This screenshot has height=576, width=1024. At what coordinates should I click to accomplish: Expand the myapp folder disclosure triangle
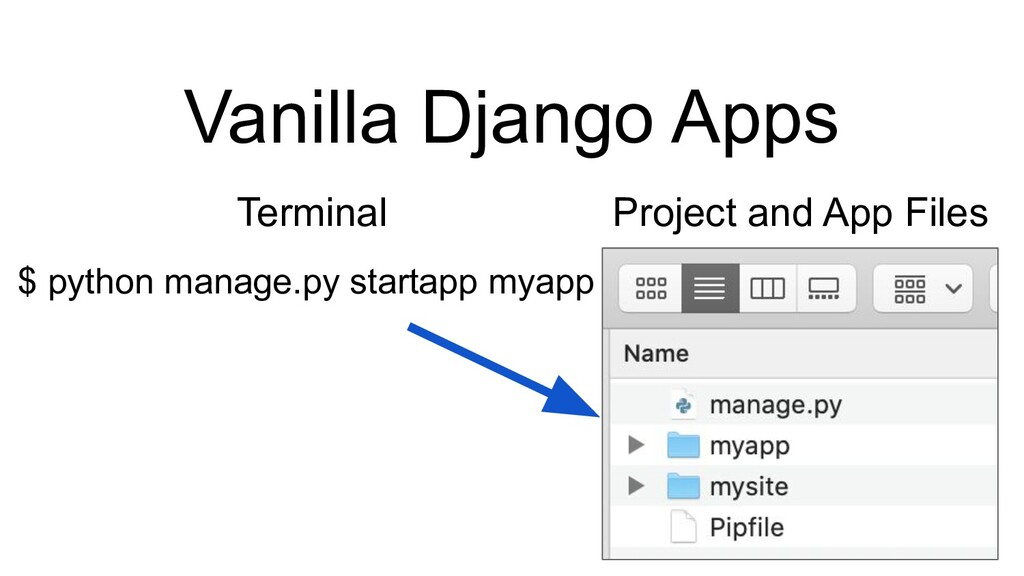pos(635,445)
